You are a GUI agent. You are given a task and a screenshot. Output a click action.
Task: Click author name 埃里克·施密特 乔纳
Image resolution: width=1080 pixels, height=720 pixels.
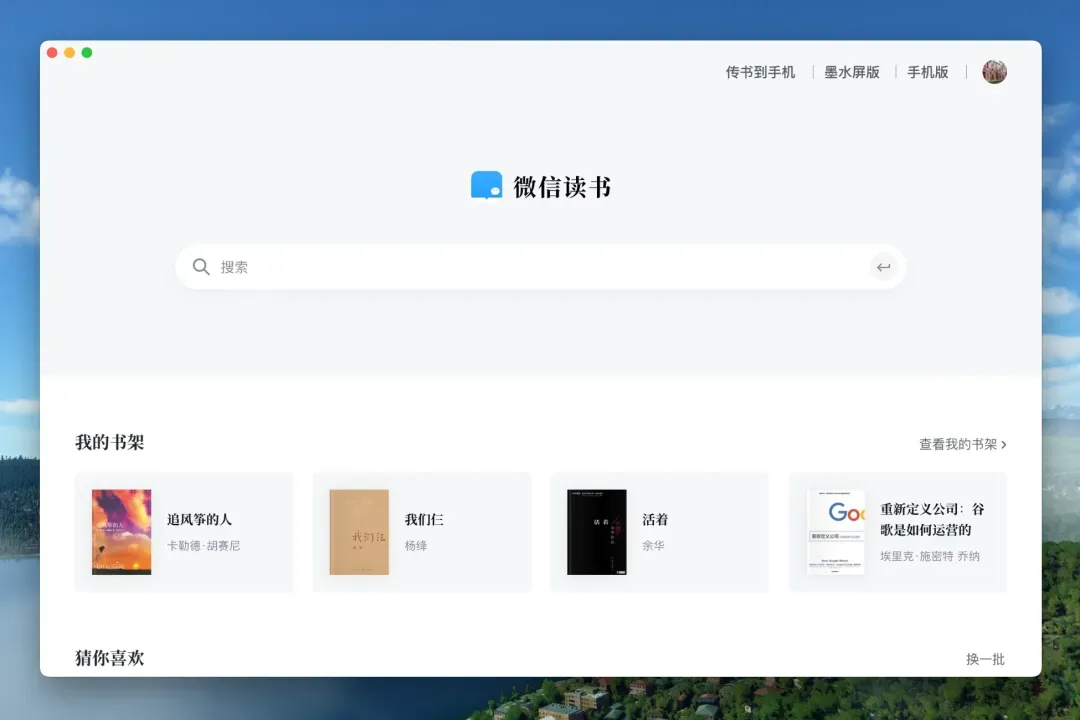929,556
